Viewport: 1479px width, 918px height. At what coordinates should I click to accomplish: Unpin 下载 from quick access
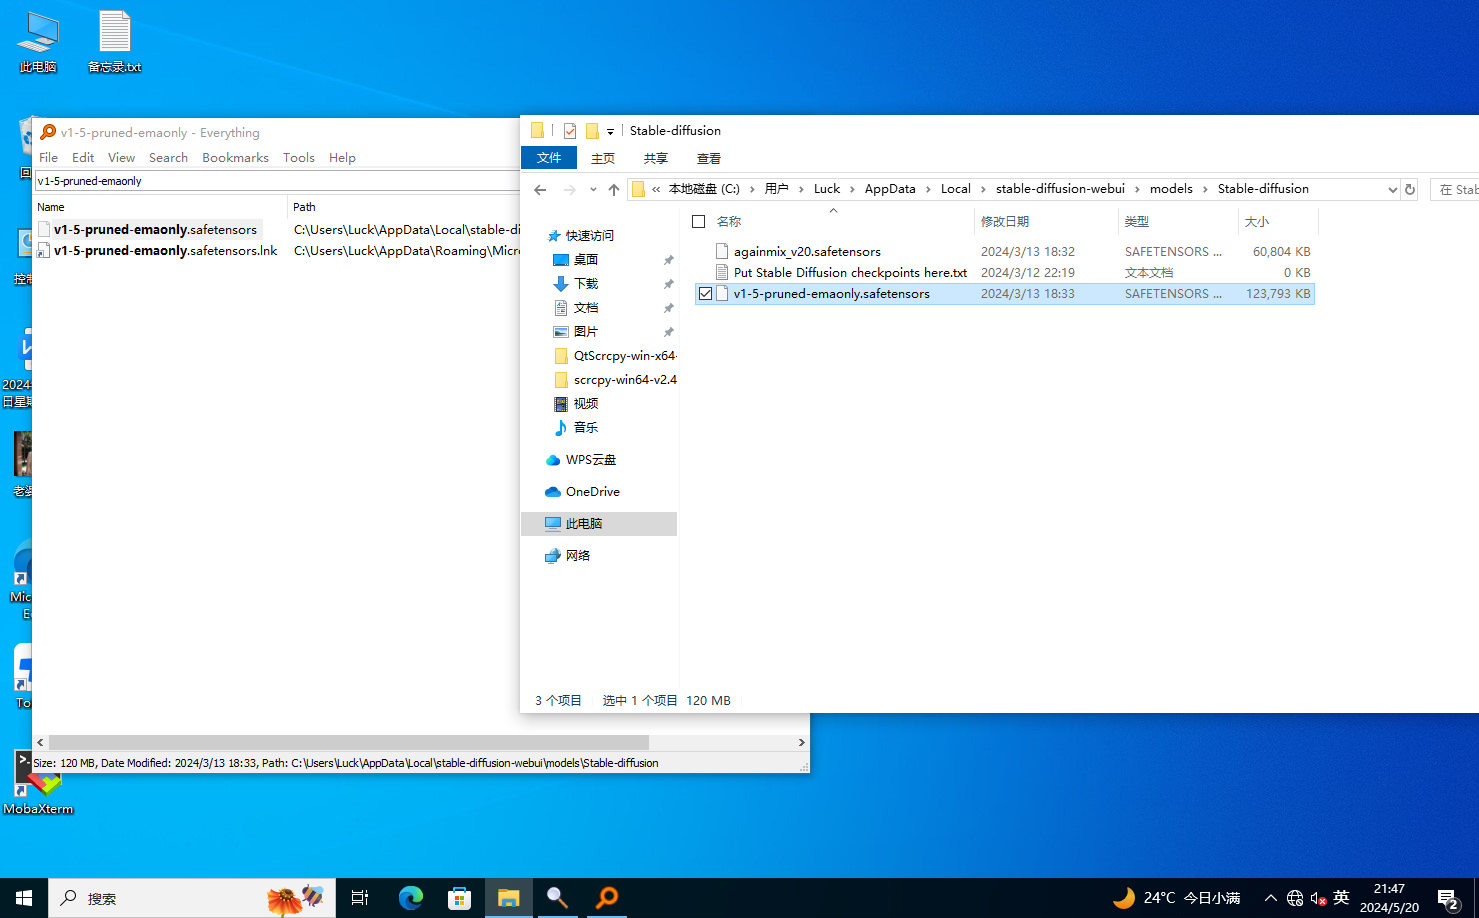click(668, 284)
